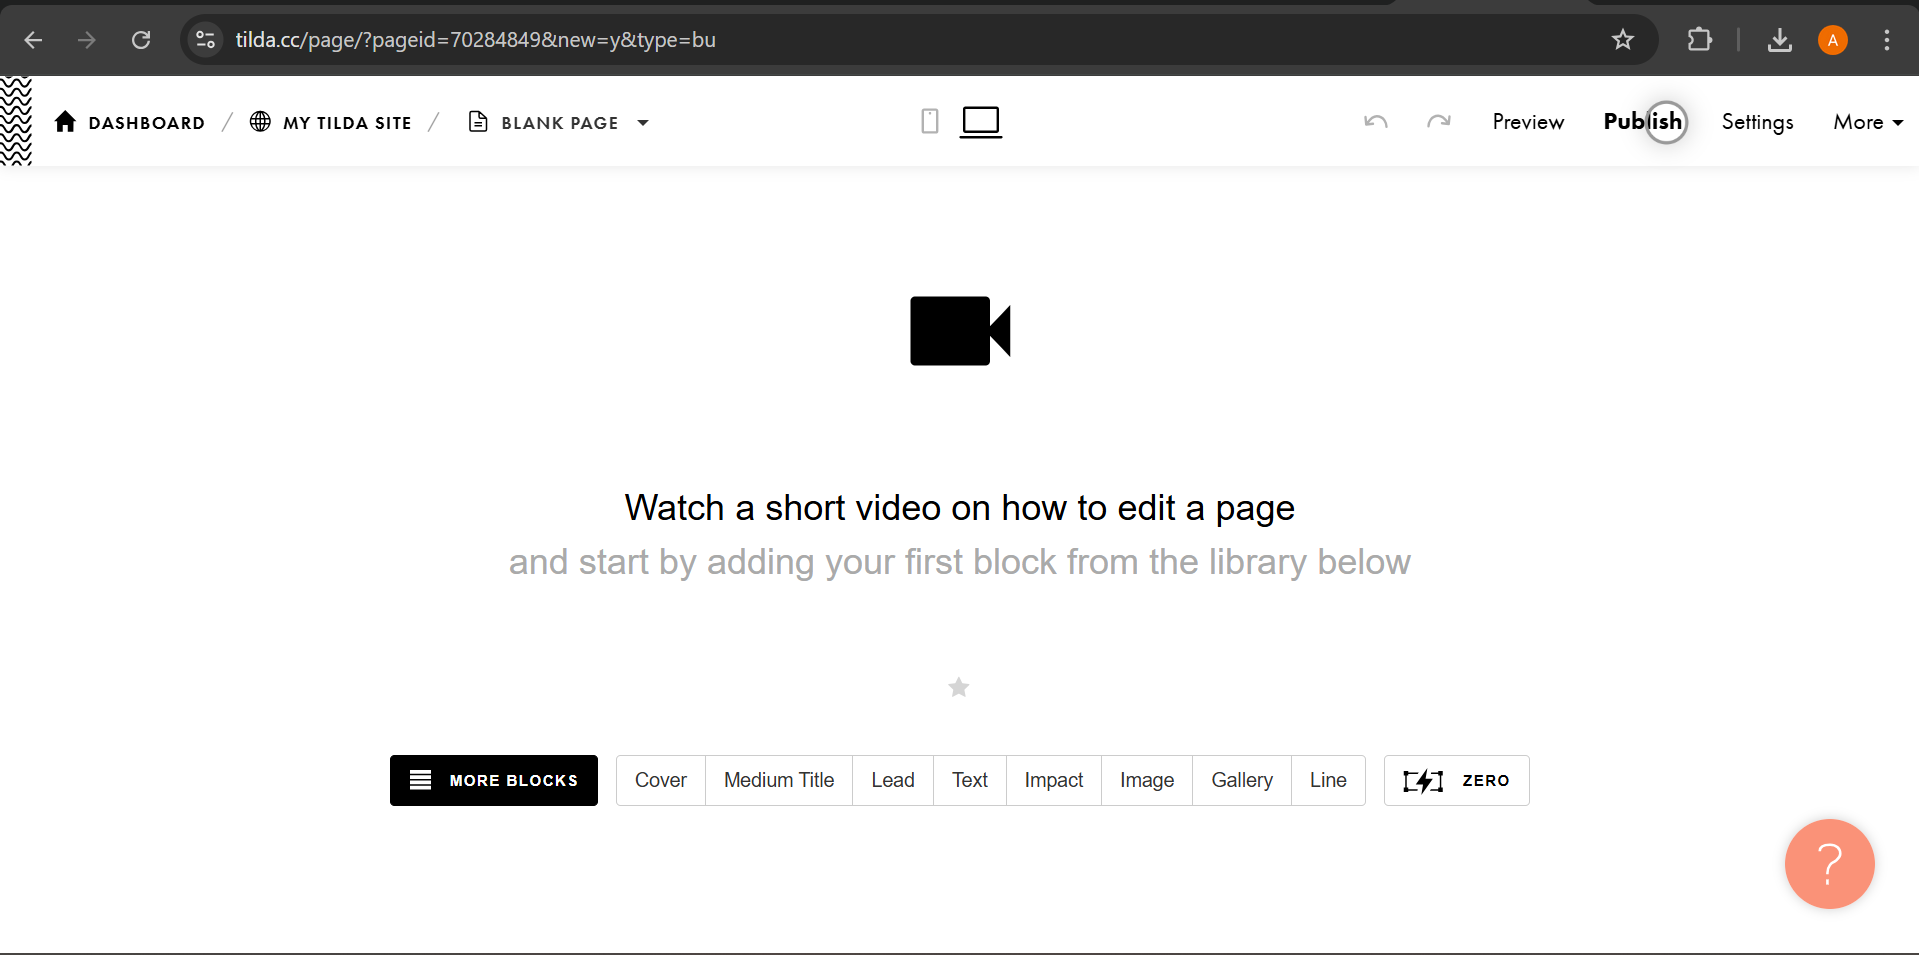The image size is (1919, 955).
Task: Add an Image block
Action: click(1147, 780)
